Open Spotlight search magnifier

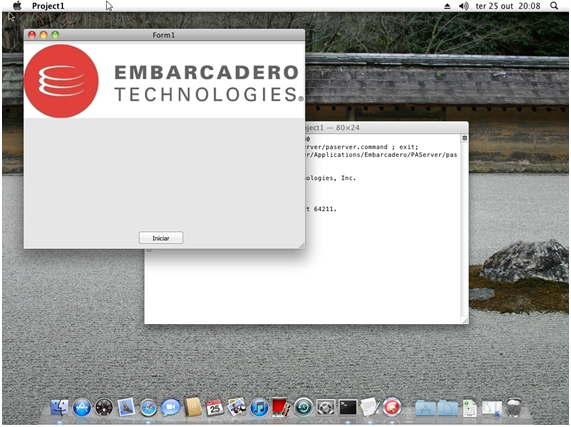pyautogui.click(x=554, y=6)
